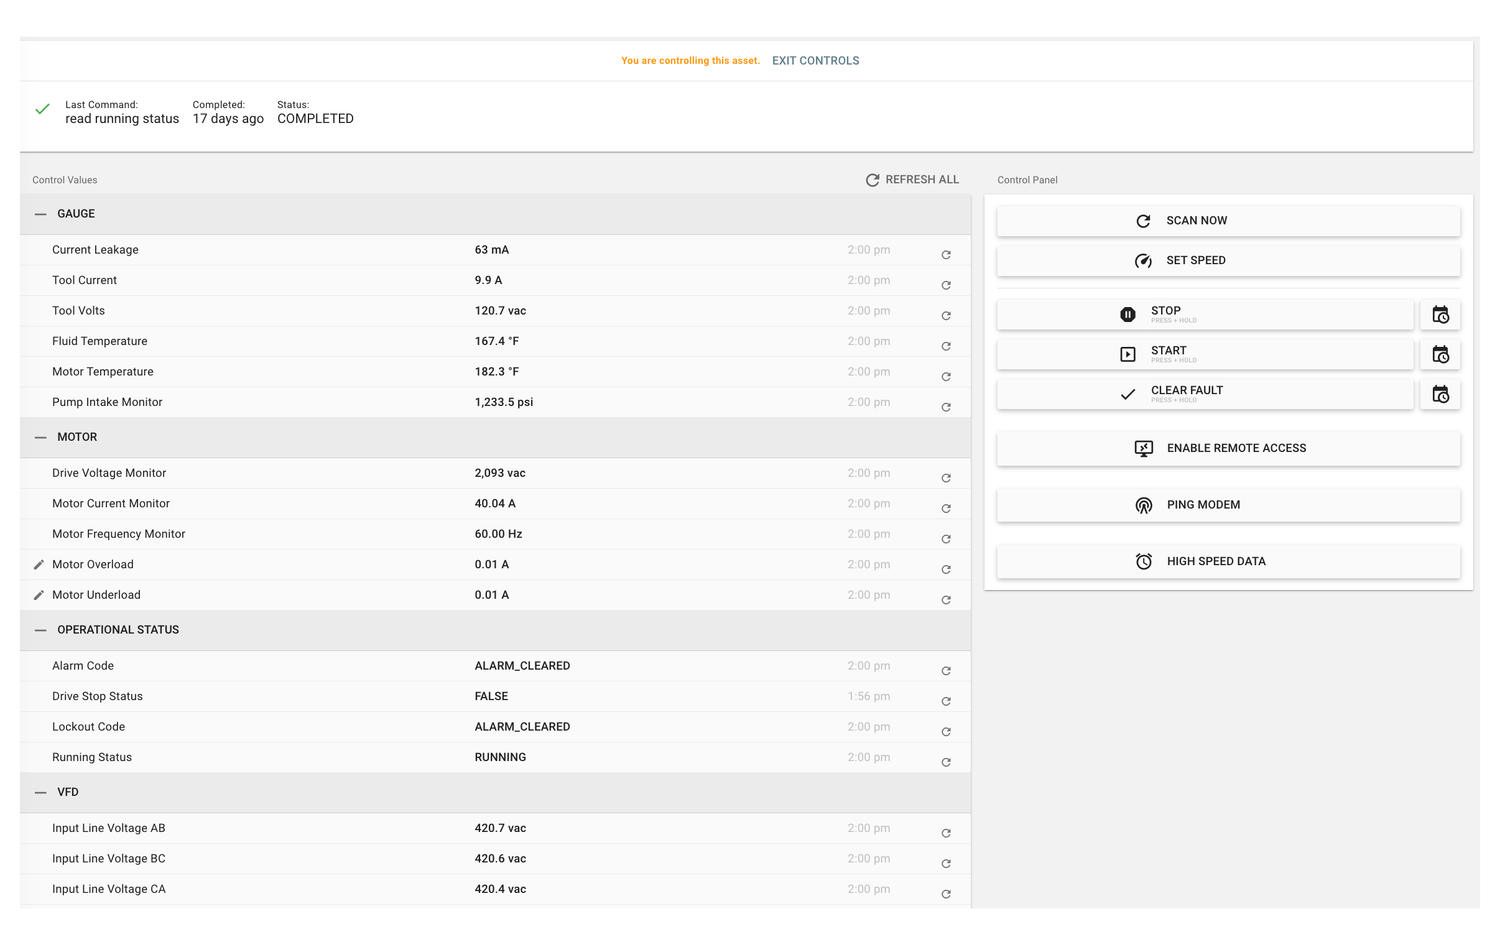Refresh the Current Leakage reading
The height and width of the screenshot is (945, 1500).
[x=946, y=255]
